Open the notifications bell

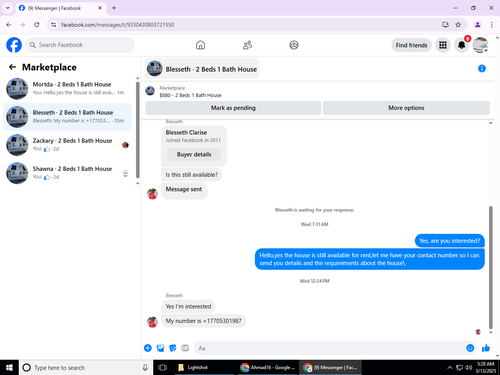(462, 45)
